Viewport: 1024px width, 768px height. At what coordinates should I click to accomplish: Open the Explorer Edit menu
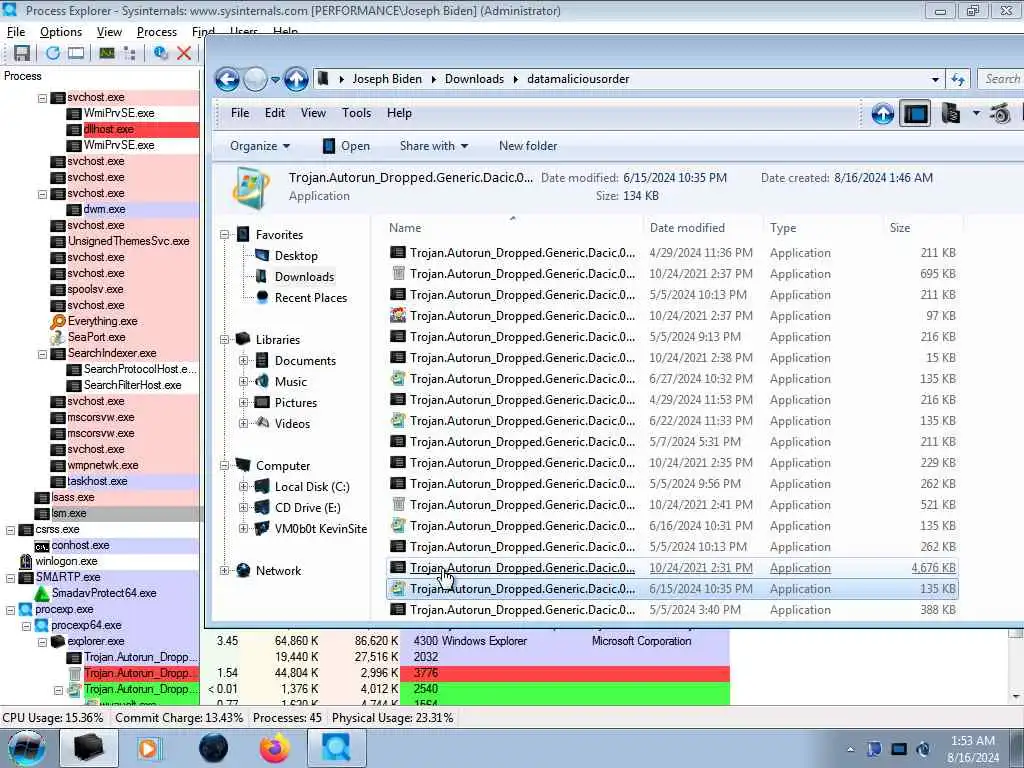[274, 113]
